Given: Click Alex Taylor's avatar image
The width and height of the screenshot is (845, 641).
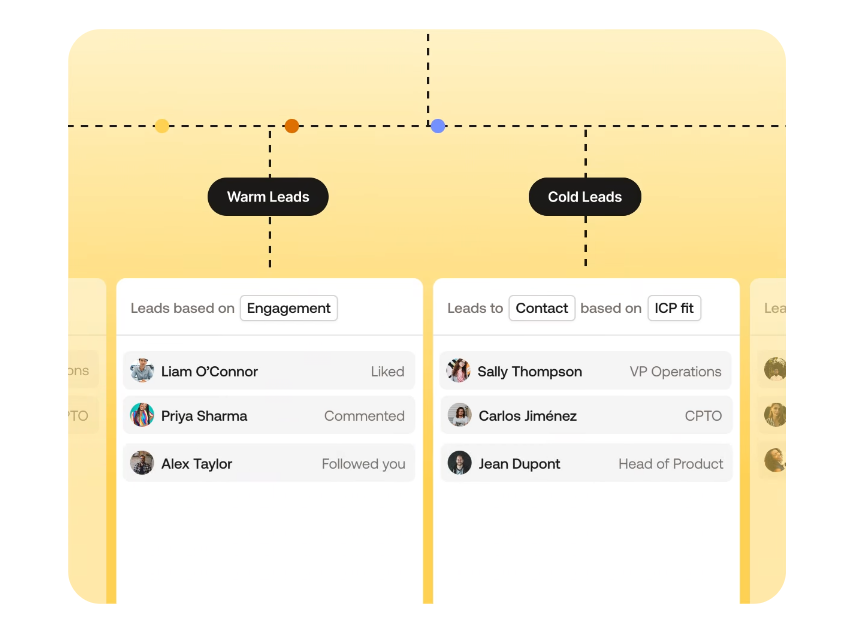Looking at the screenshot, I should (142, 463).
